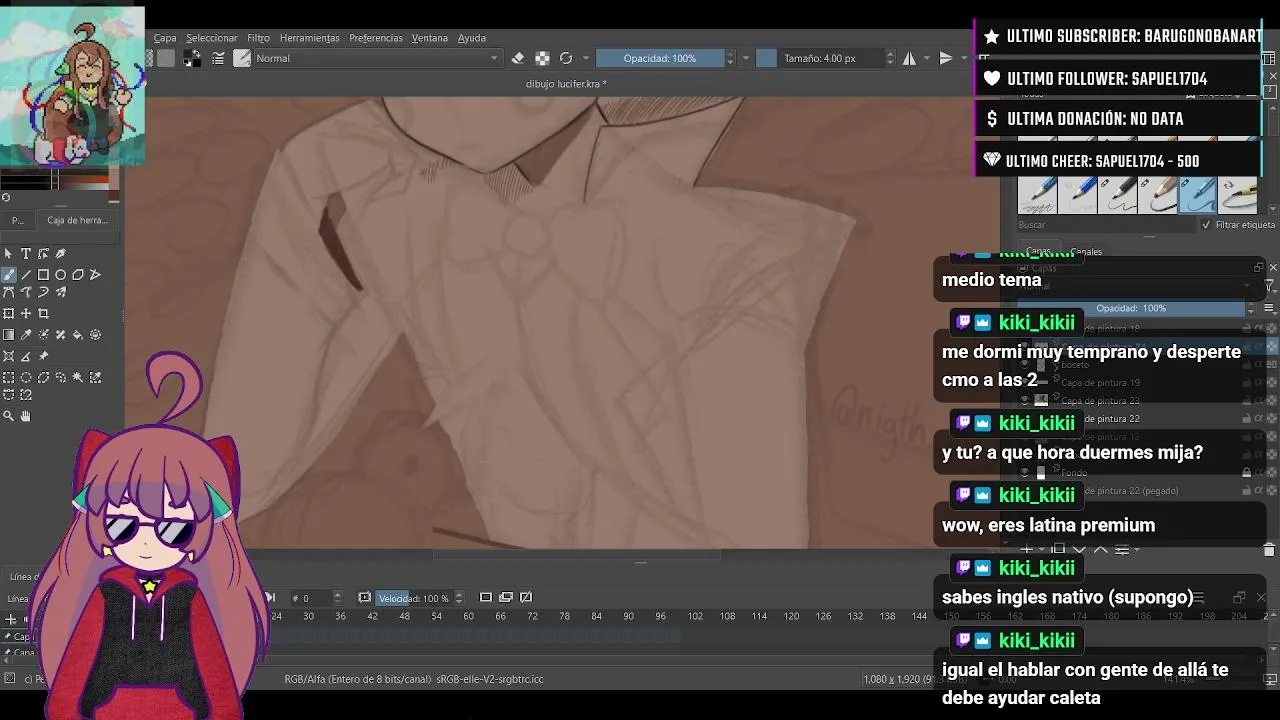The width and height of the screenshot is (1280, 720).
Task: Select the Bezier Curve tool
Action: (9, 293)
